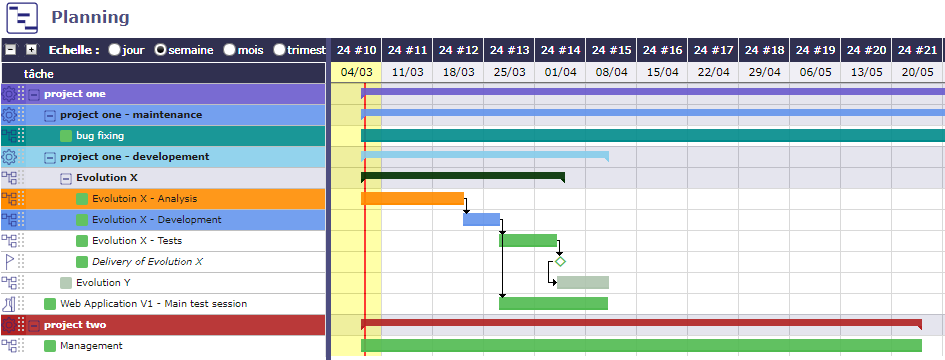Collapse project one - developement node
The image size is (945, 360).
[50, 157]
